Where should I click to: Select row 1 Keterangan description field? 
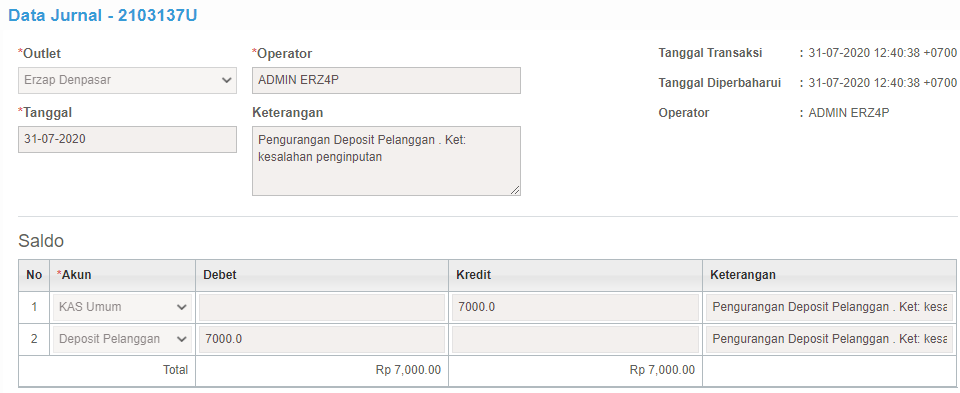[x=829, y=307]
